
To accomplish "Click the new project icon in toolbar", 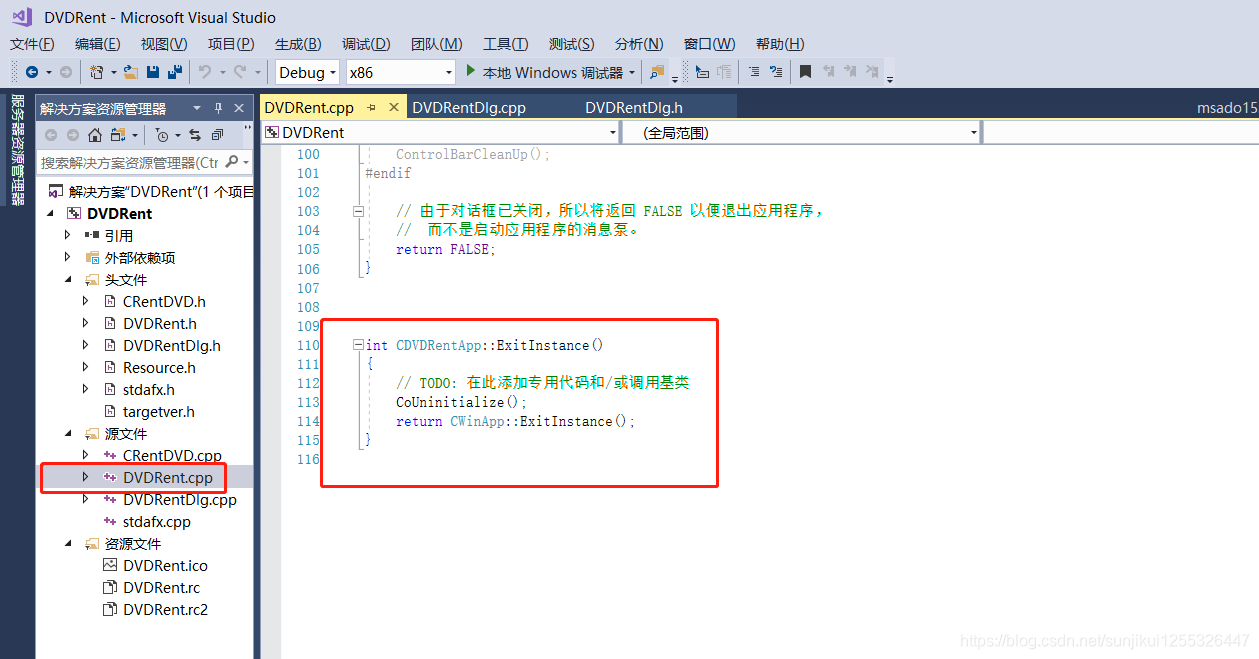I will click(96, 72).
